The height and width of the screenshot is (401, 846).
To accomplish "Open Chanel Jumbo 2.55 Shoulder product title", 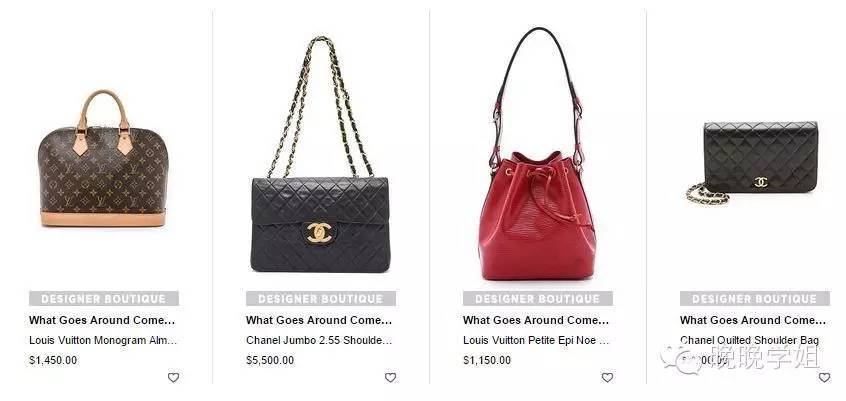I will (x=319, y=341).
